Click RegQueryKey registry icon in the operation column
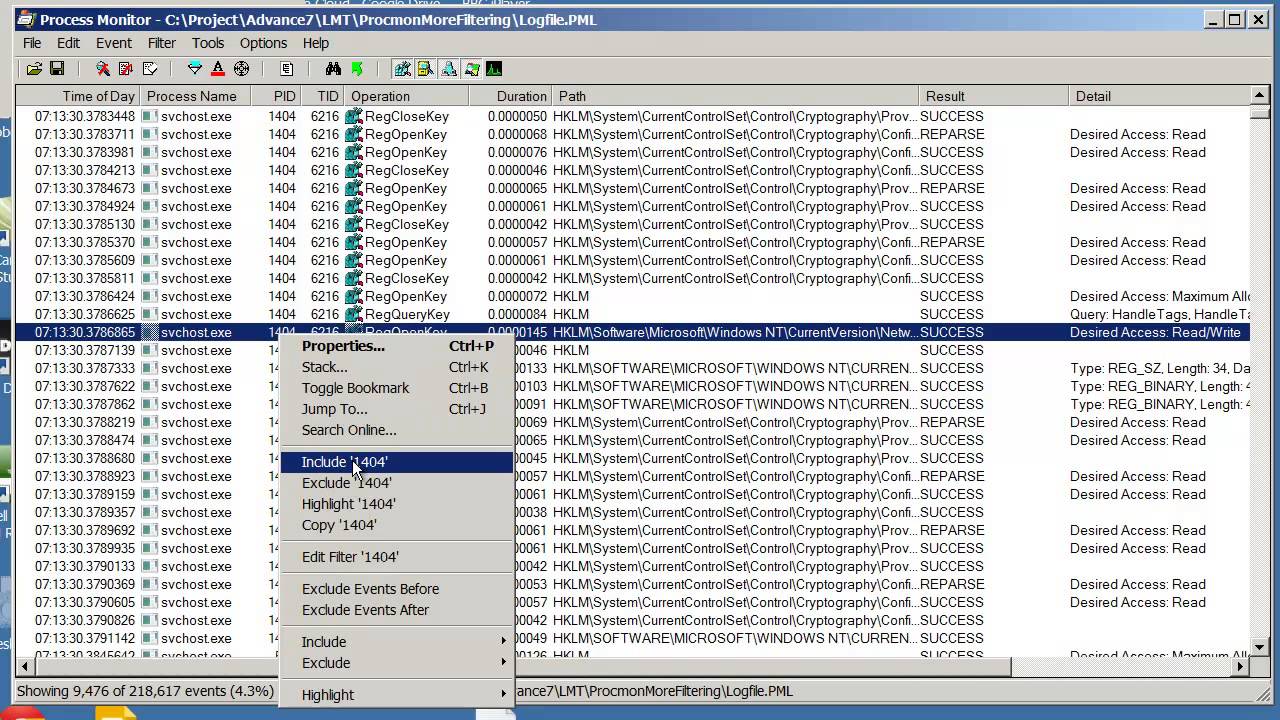 354,314
